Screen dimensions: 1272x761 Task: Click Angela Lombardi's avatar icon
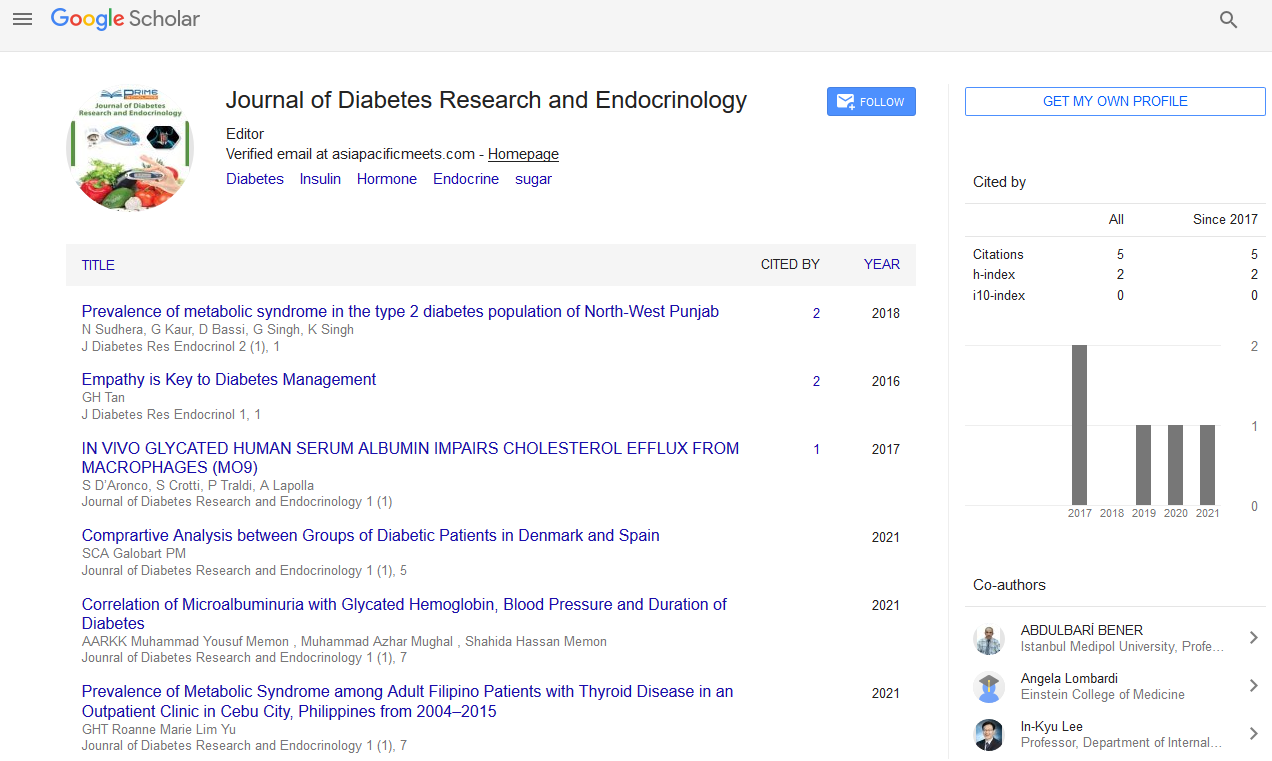988,687
